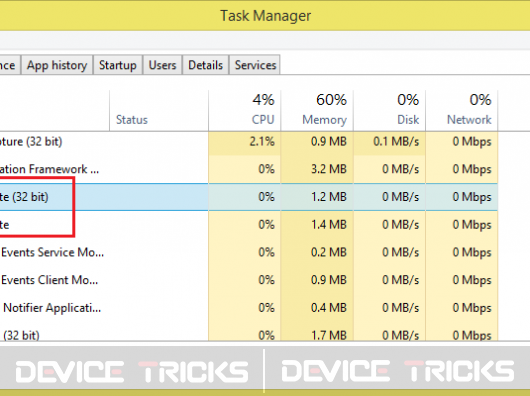
Task: Click the 1.7 MB memory value
Action: point(329,335)
